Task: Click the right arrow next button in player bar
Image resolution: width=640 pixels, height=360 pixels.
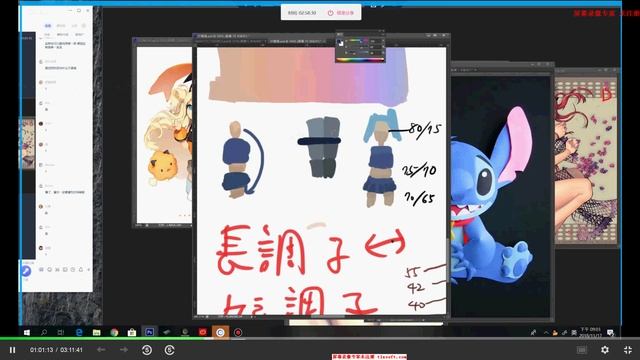Action: [124, 350]
